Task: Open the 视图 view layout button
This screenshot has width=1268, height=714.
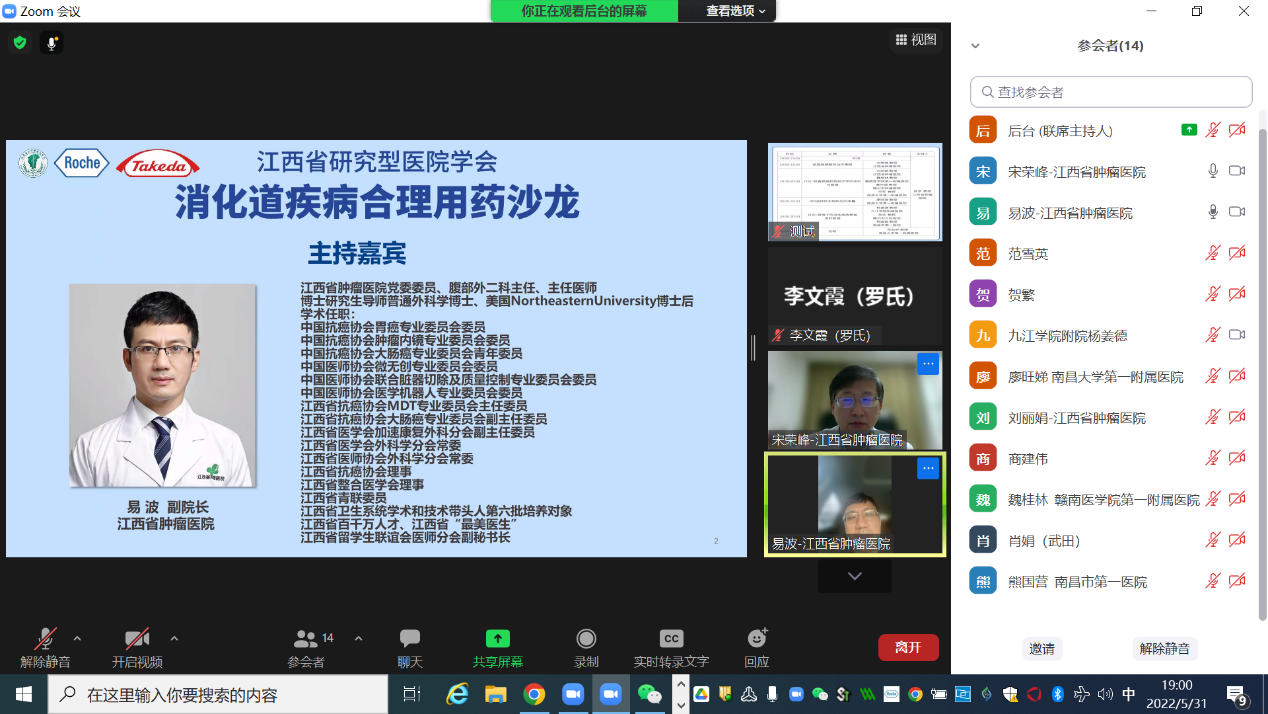Action: pos(916,40)
